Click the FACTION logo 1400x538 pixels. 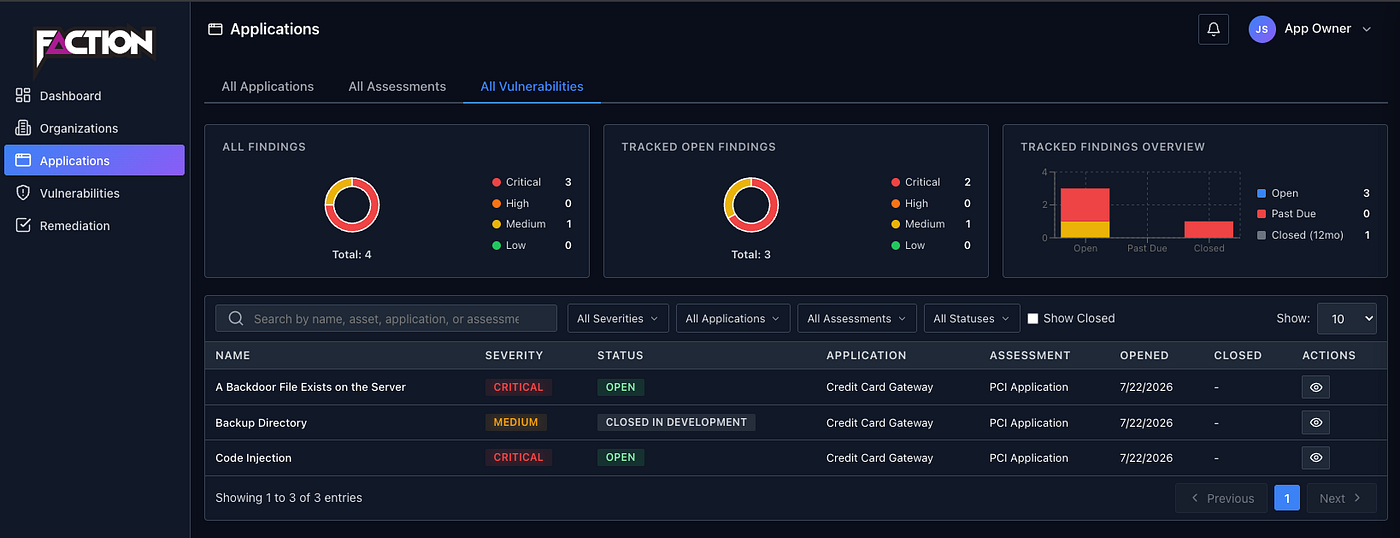[x=94, y=47]
